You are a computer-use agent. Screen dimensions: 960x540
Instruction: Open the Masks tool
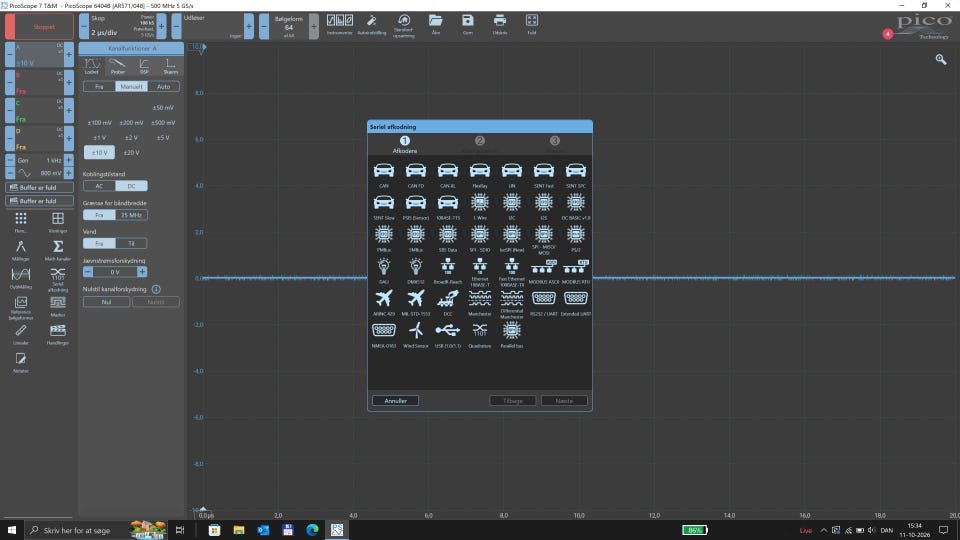[58, 306]
